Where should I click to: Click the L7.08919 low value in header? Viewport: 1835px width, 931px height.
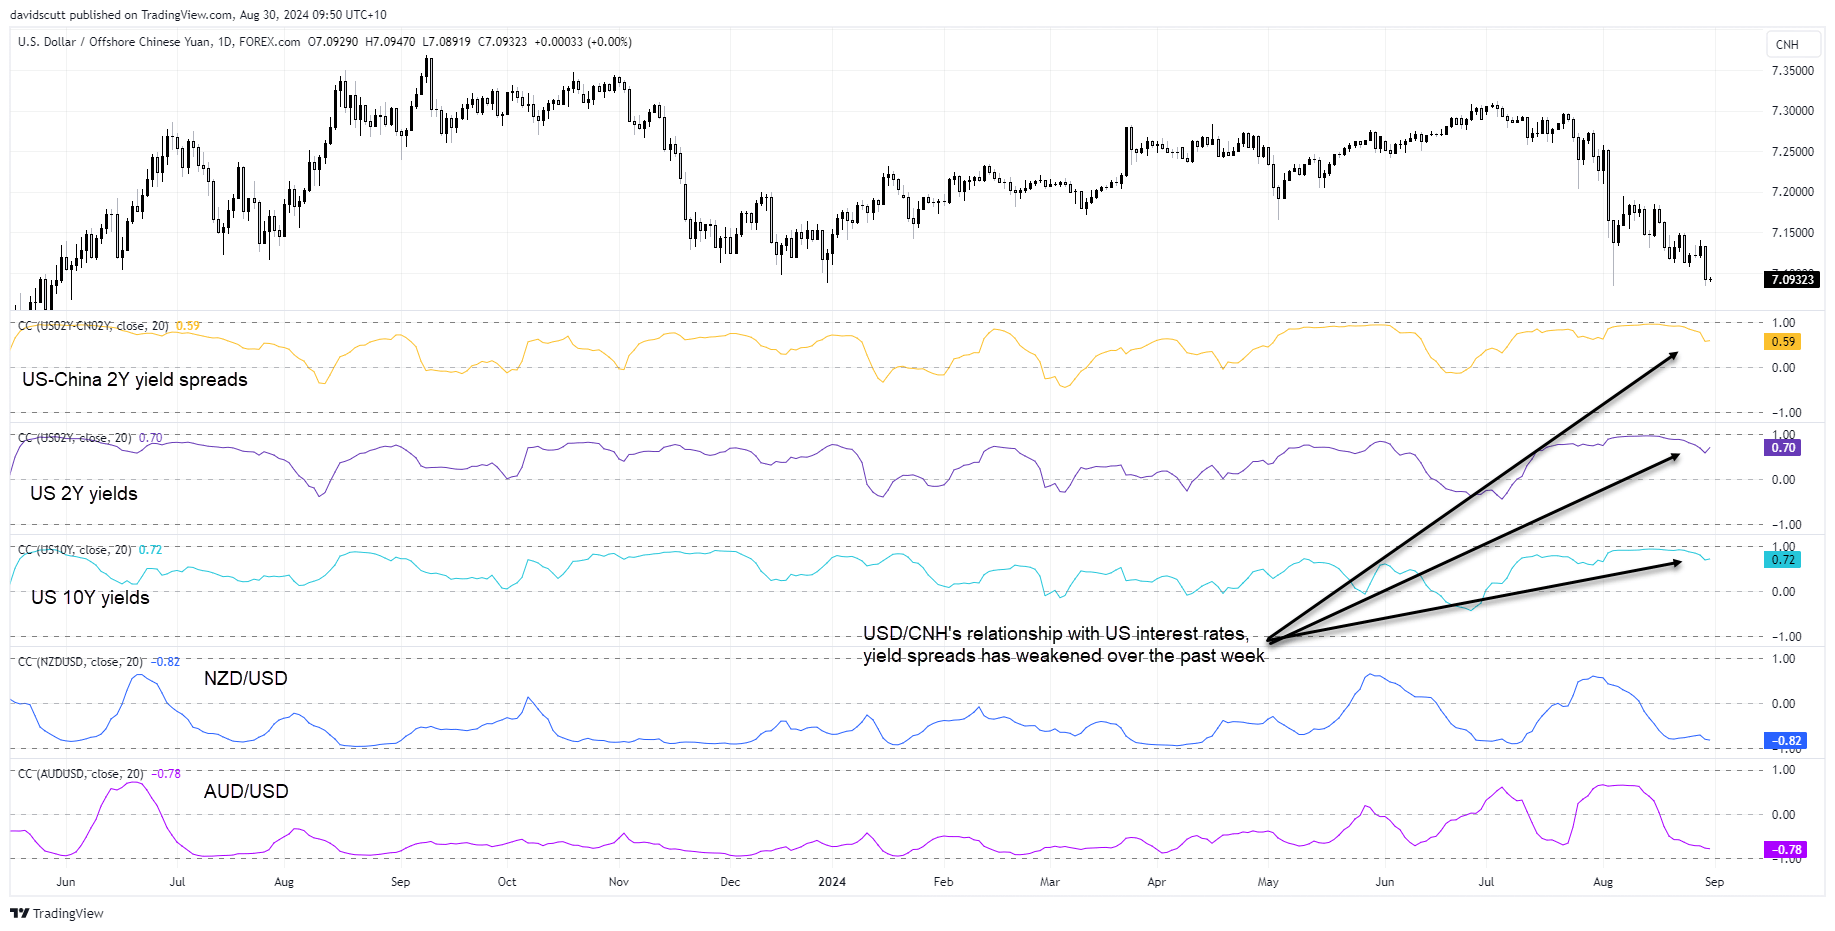[446, 42]
